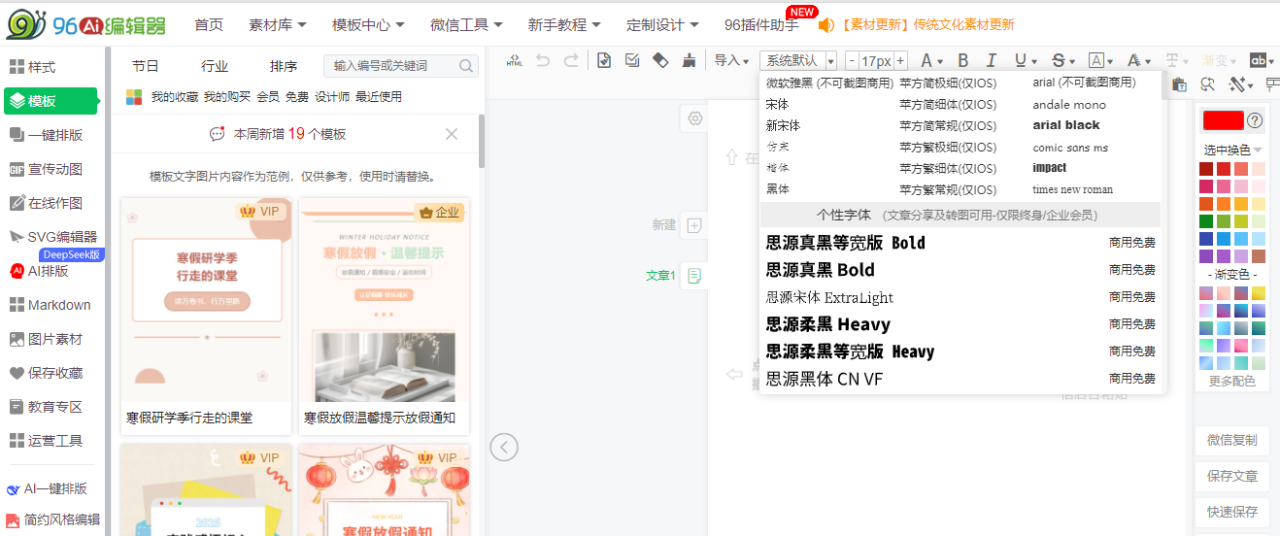
Task: Click the undo arrow in toolbar
Action: point(543,60)
